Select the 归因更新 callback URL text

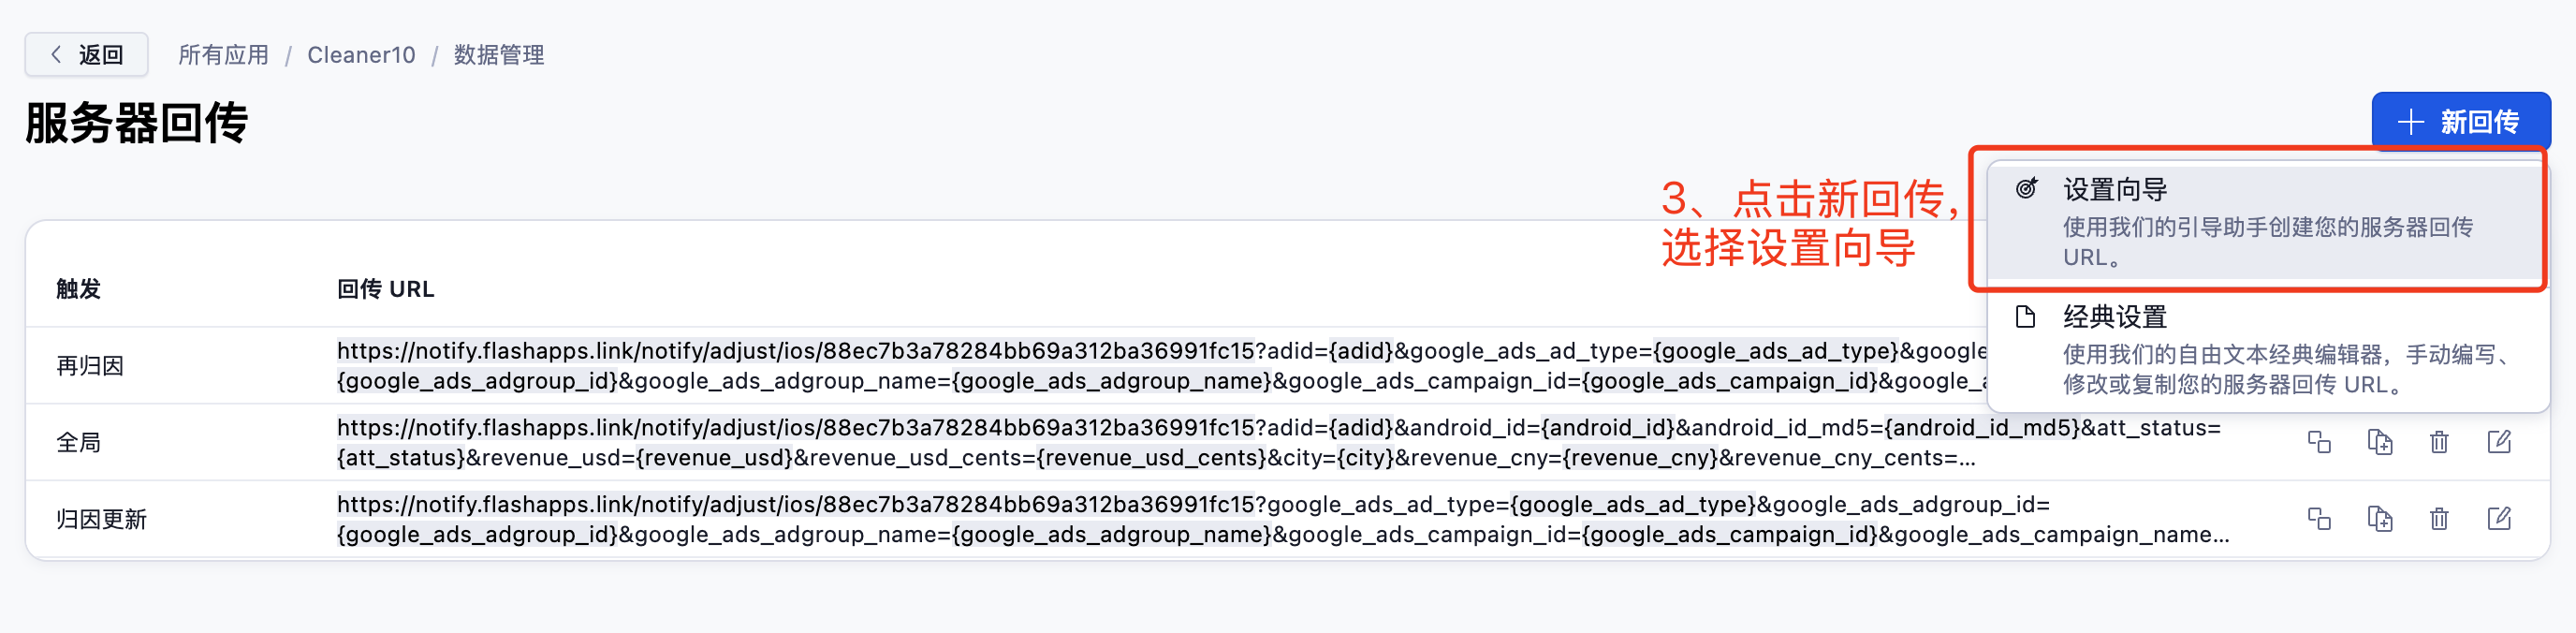point(1283,519)
